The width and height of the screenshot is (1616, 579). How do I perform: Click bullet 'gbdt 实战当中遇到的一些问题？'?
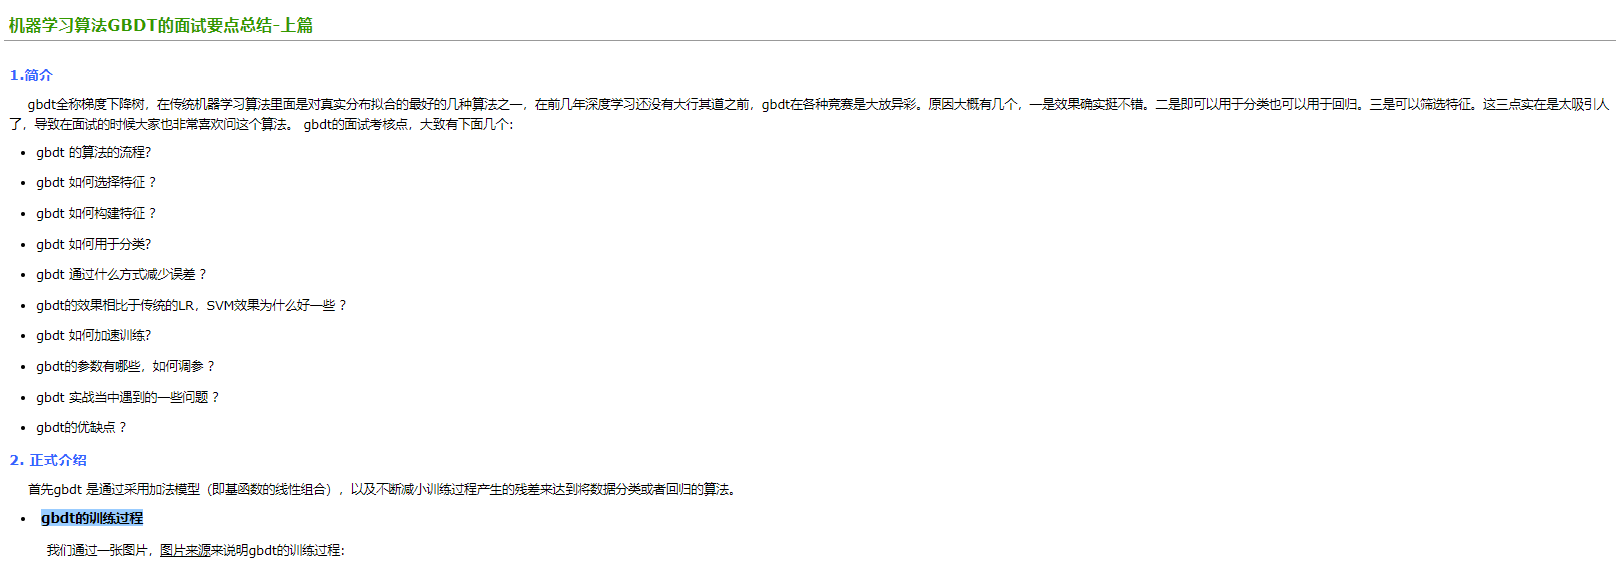tap(128, 397)
